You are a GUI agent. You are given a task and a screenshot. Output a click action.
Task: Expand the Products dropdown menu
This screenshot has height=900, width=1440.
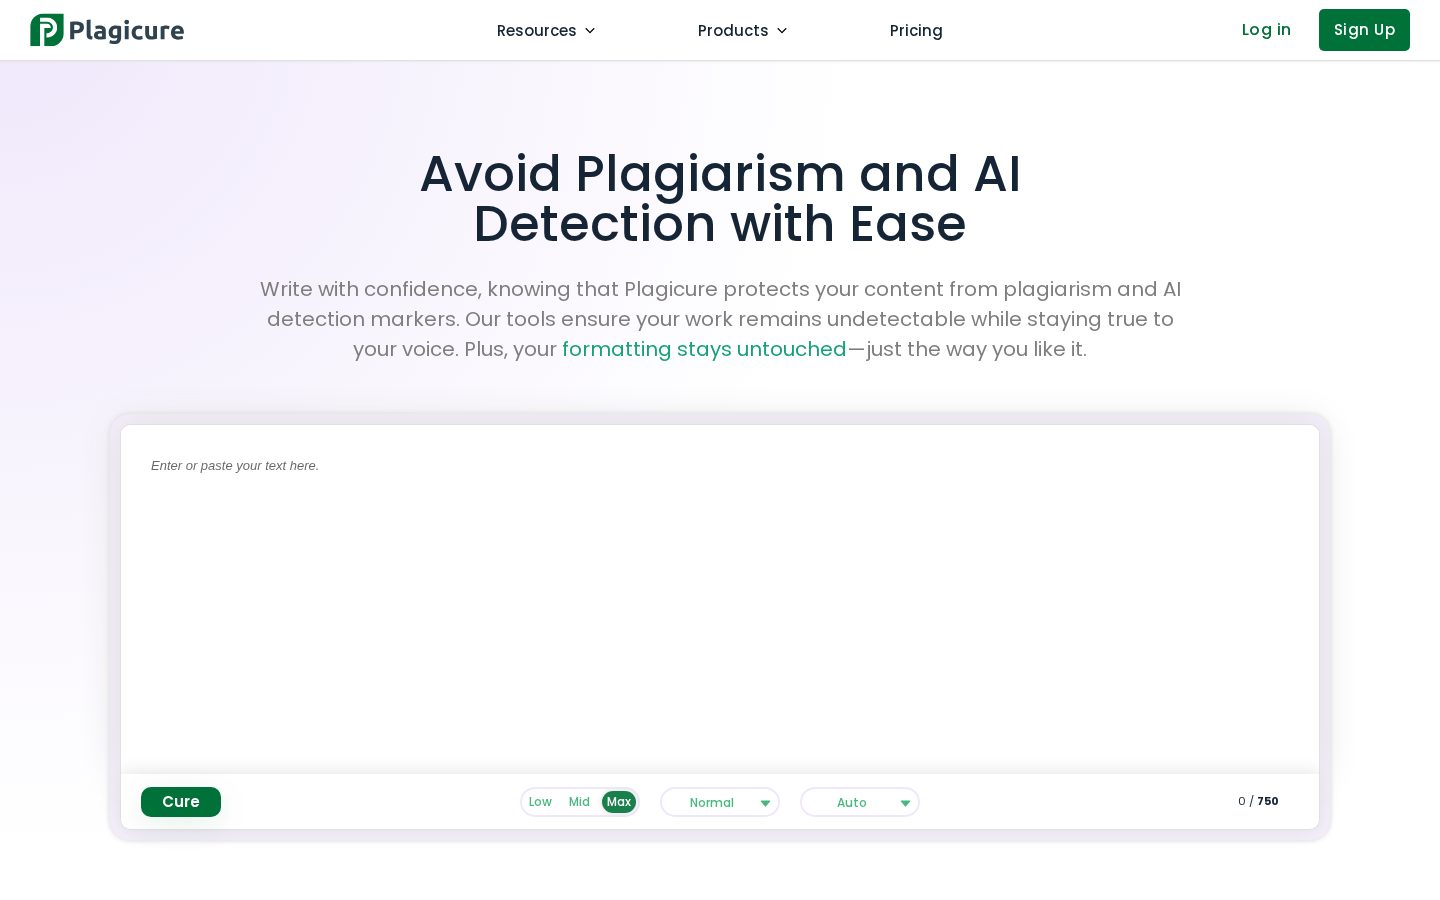(743, 31)
